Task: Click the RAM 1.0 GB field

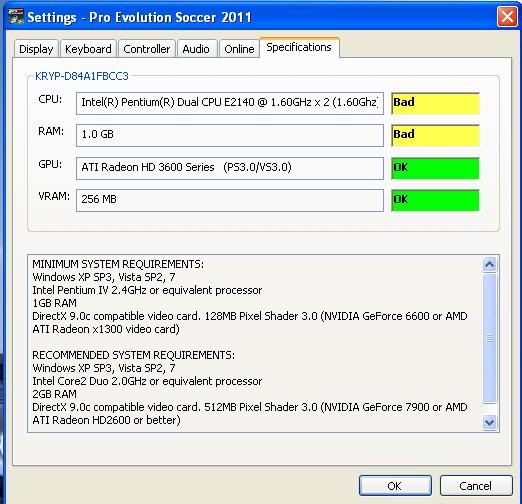Action: click(x=230, y=135)
